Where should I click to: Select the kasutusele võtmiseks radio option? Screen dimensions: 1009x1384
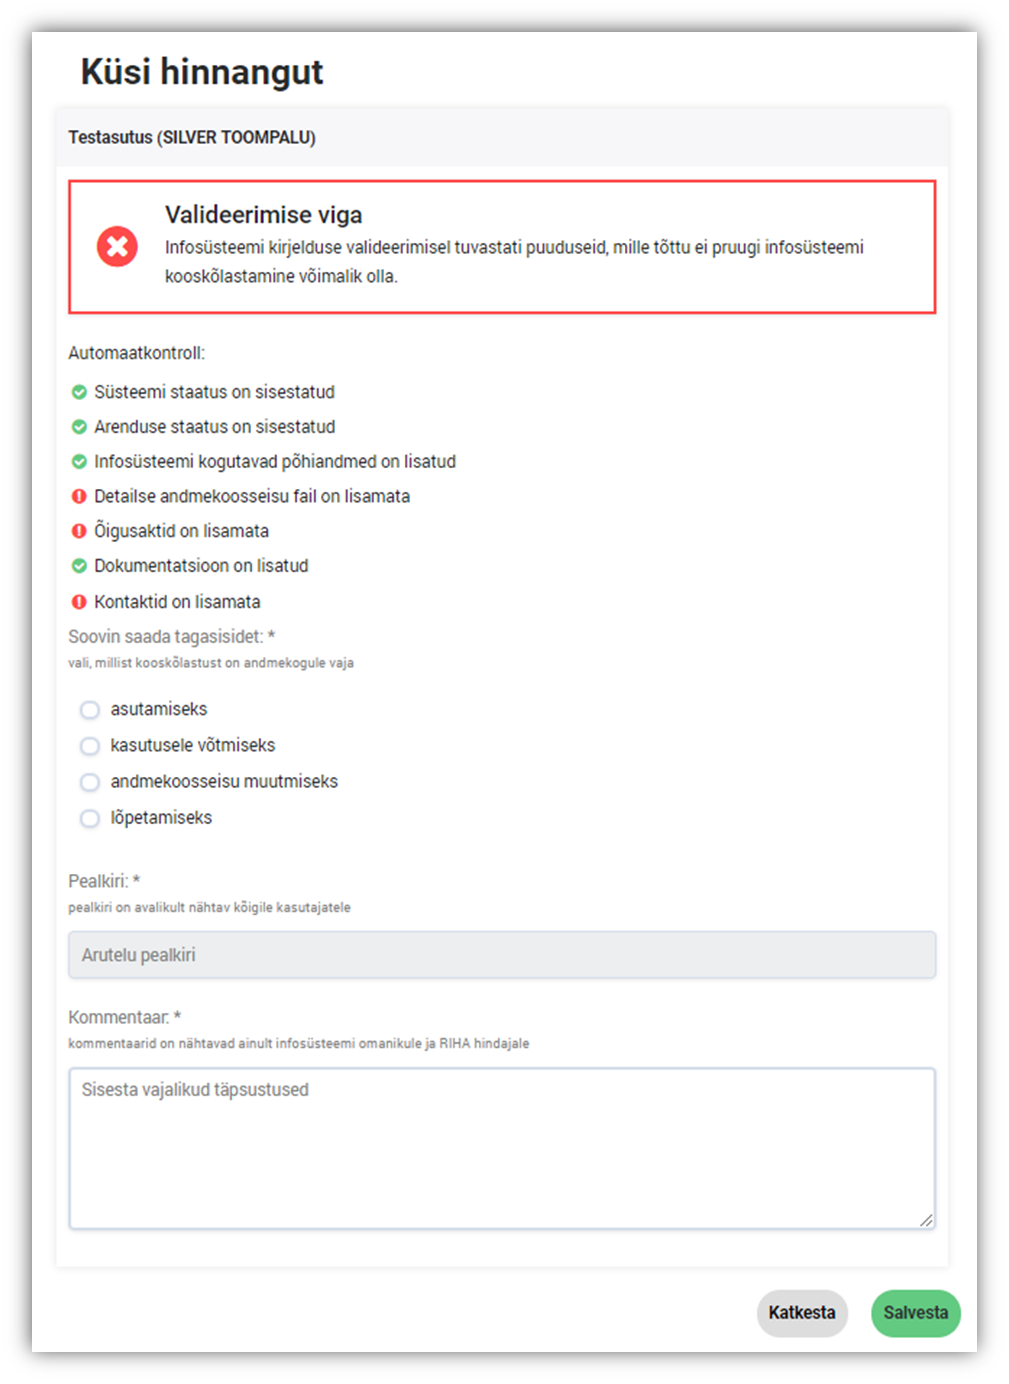90,746
